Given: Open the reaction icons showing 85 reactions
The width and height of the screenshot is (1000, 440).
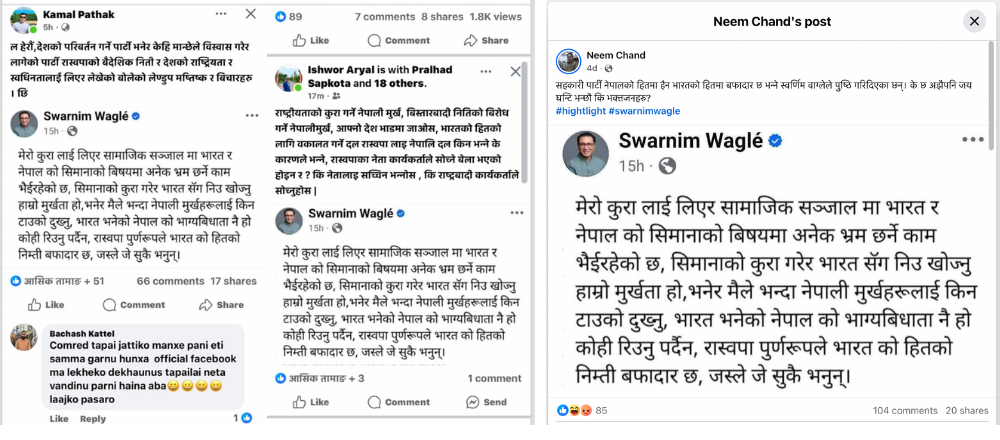Looking at the screenshot, I should coord(573,410).
